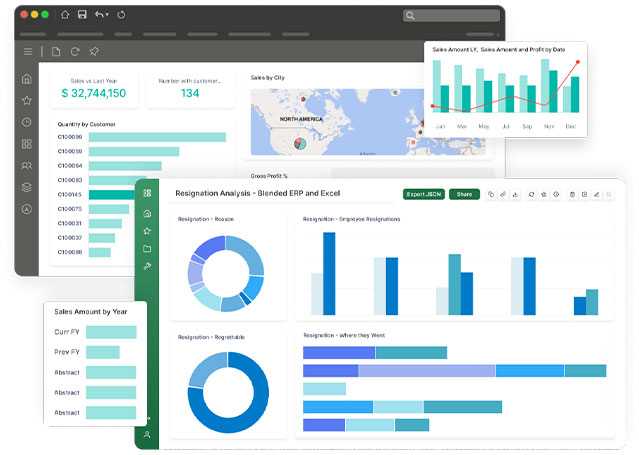Expand the undo dropdown arrow in title bar
Screen dimensions: 639x455
tap(108, 16)
